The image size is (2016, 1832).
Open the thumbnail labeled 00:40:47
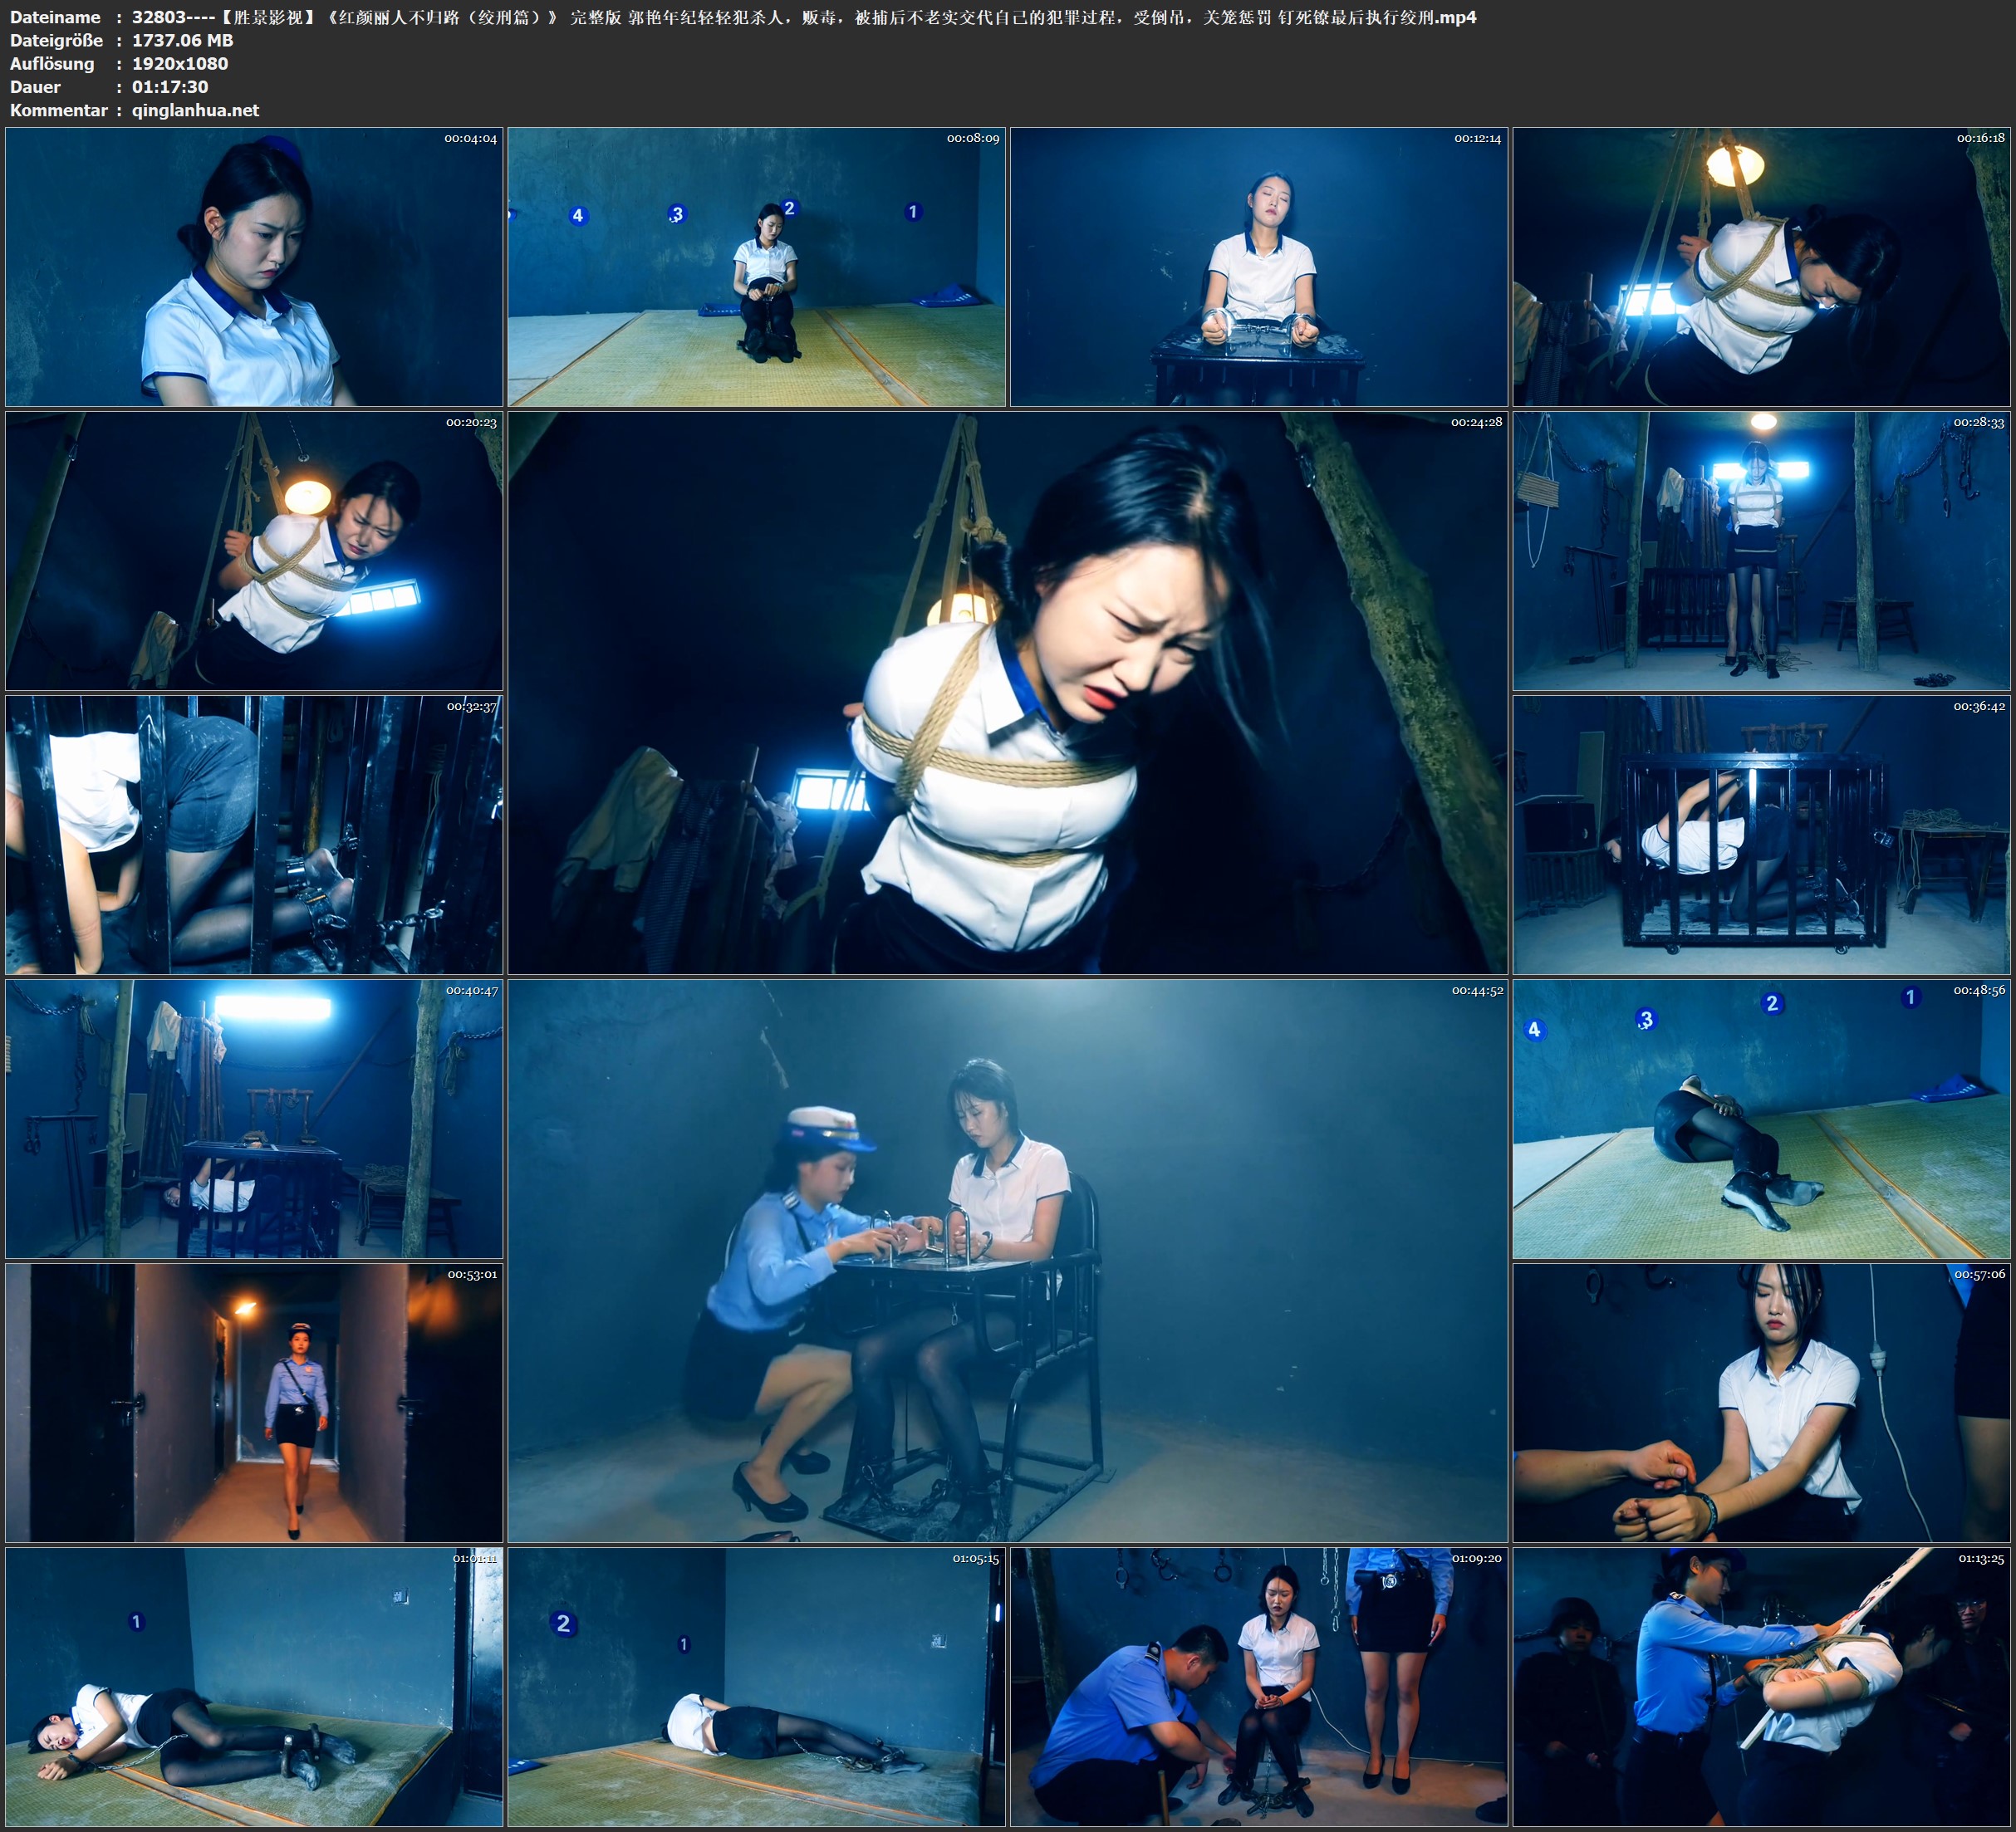tap(254, 1118)
